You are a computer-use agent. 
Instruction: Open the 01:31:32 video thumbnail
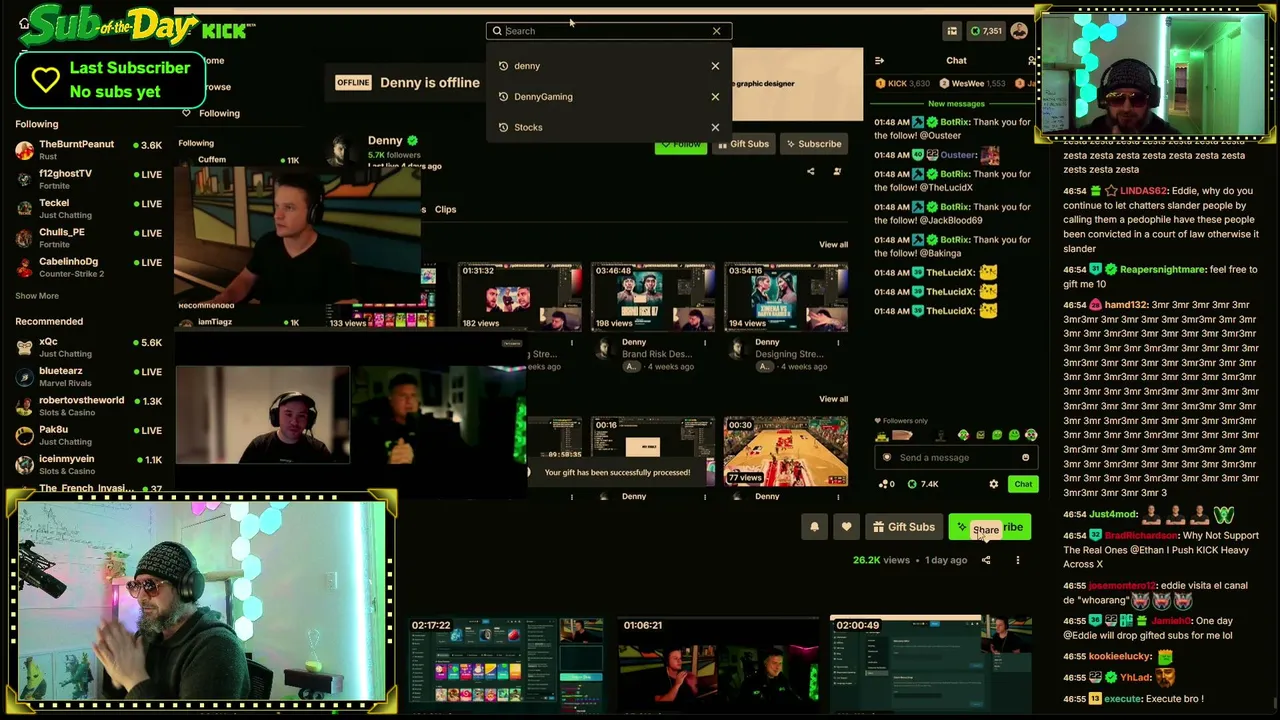point(519,297)
